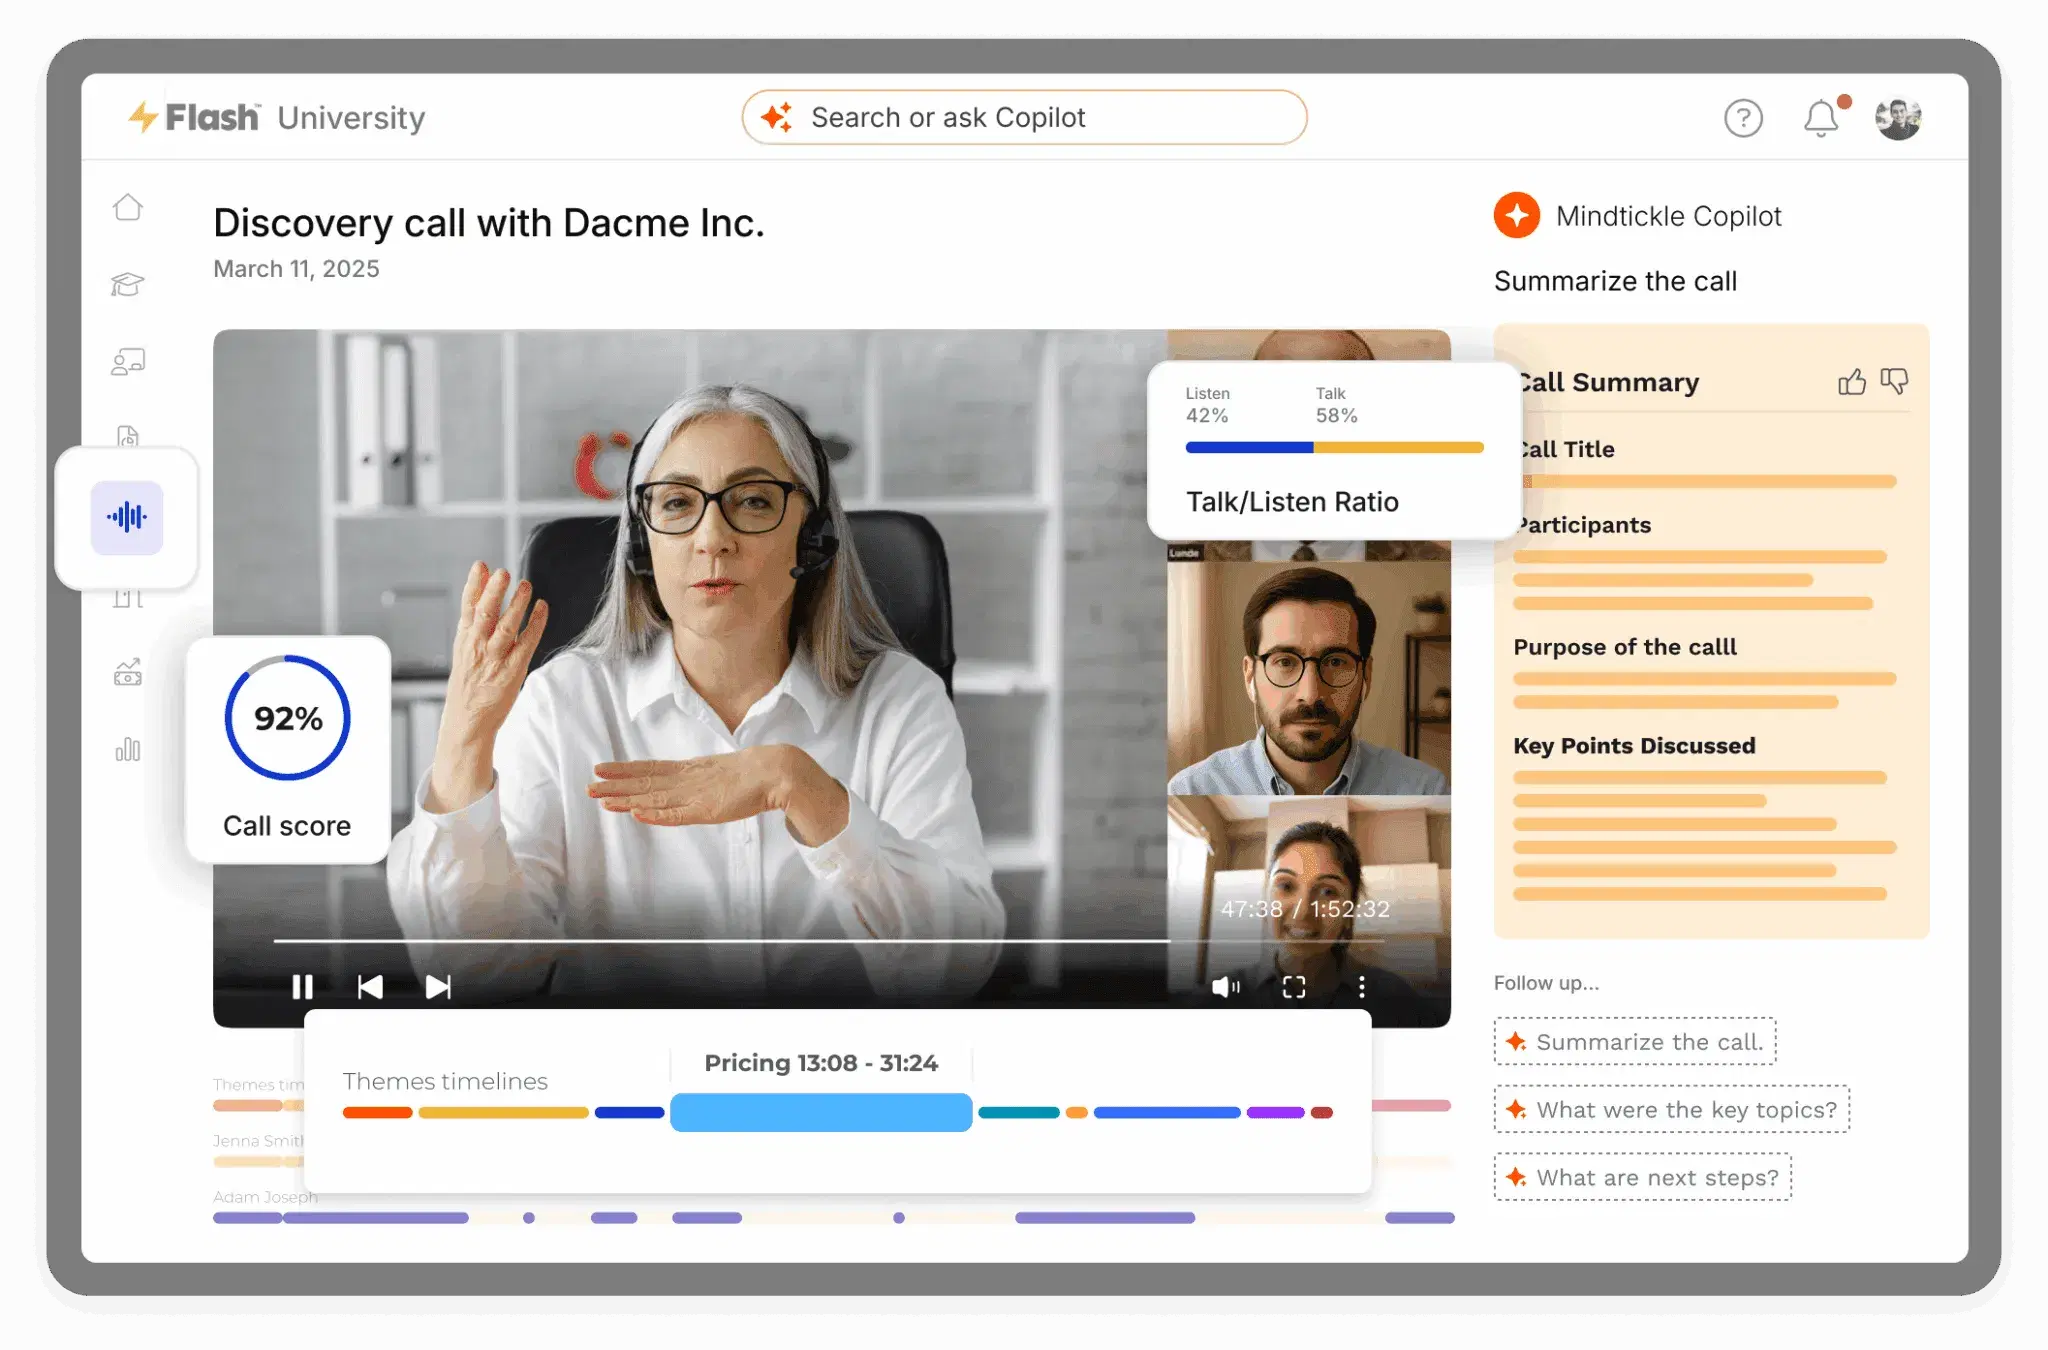Select the graduation cap learning icon

128,284
